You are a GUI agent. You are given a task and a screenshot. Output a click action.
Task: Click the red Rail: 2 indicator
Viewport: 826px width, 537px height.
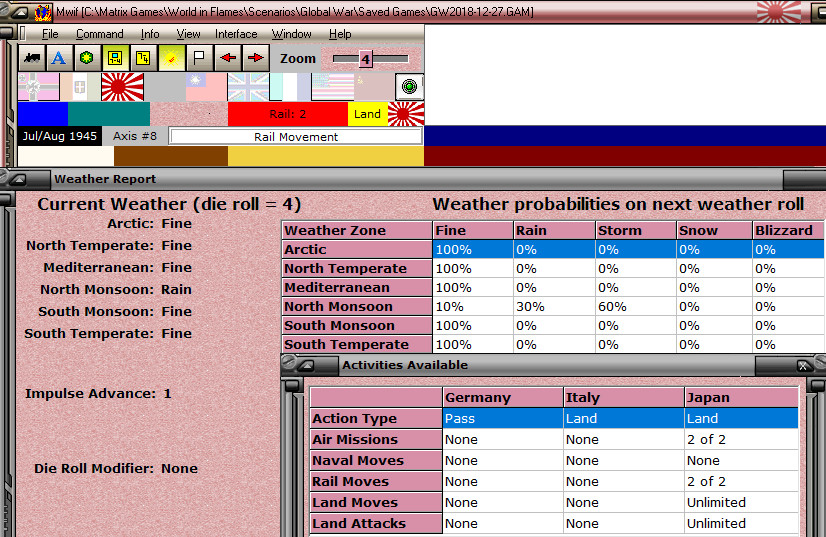[288, 114]
